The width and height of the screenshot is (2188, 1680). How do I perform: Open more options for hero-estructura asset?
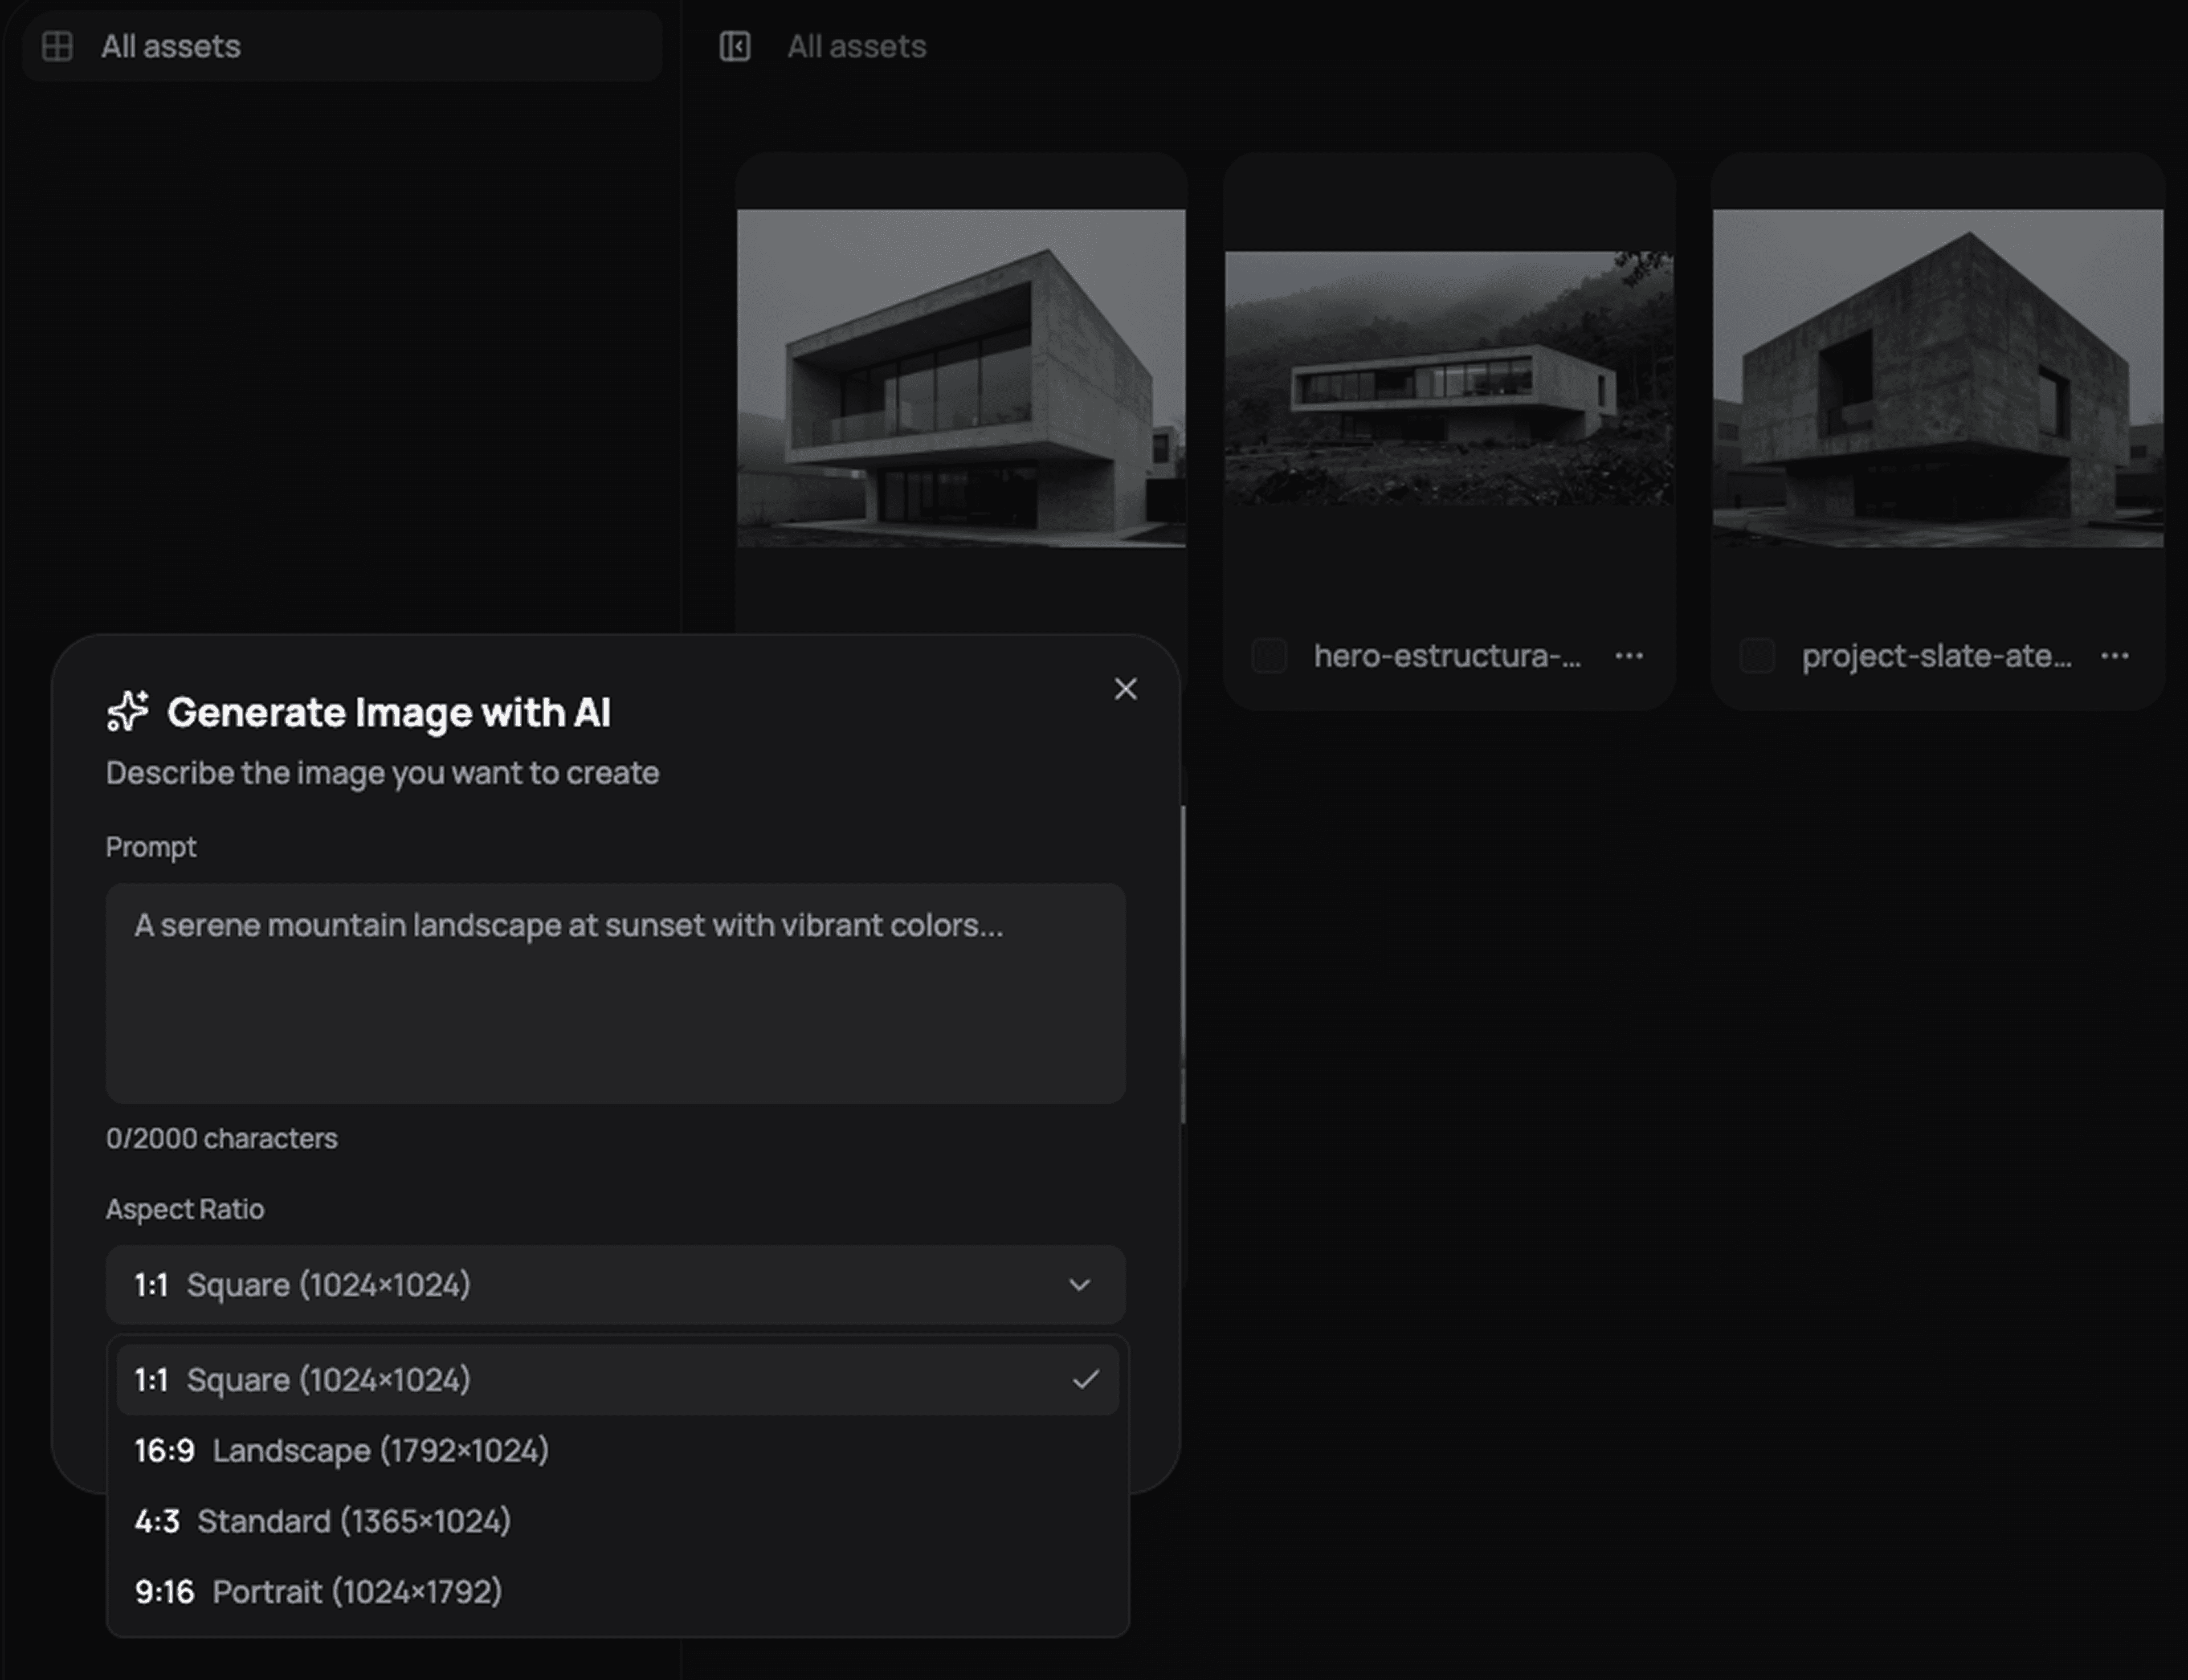point(1629,656)
